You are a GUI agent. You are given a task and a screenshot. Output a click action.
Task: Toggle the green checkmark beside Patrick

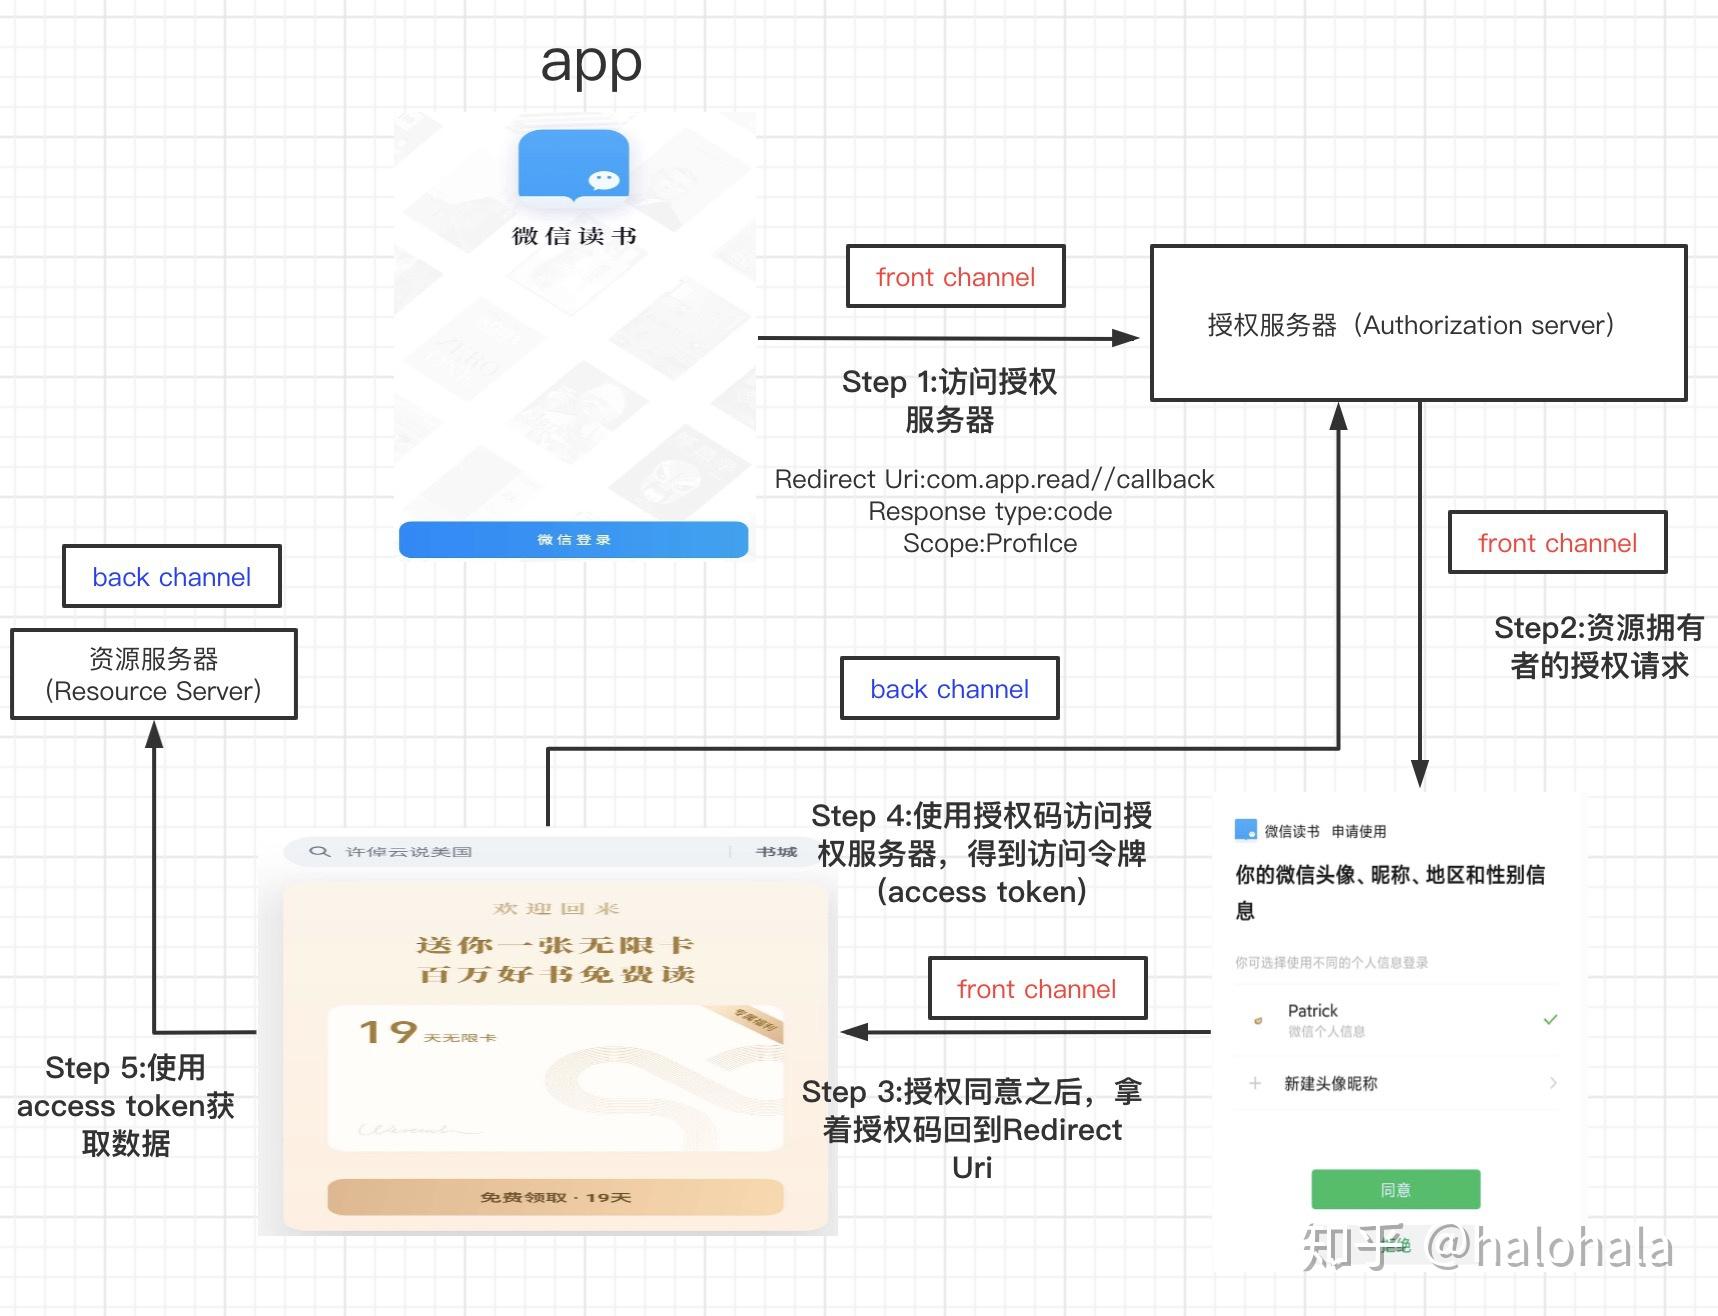[1550, 1019]
